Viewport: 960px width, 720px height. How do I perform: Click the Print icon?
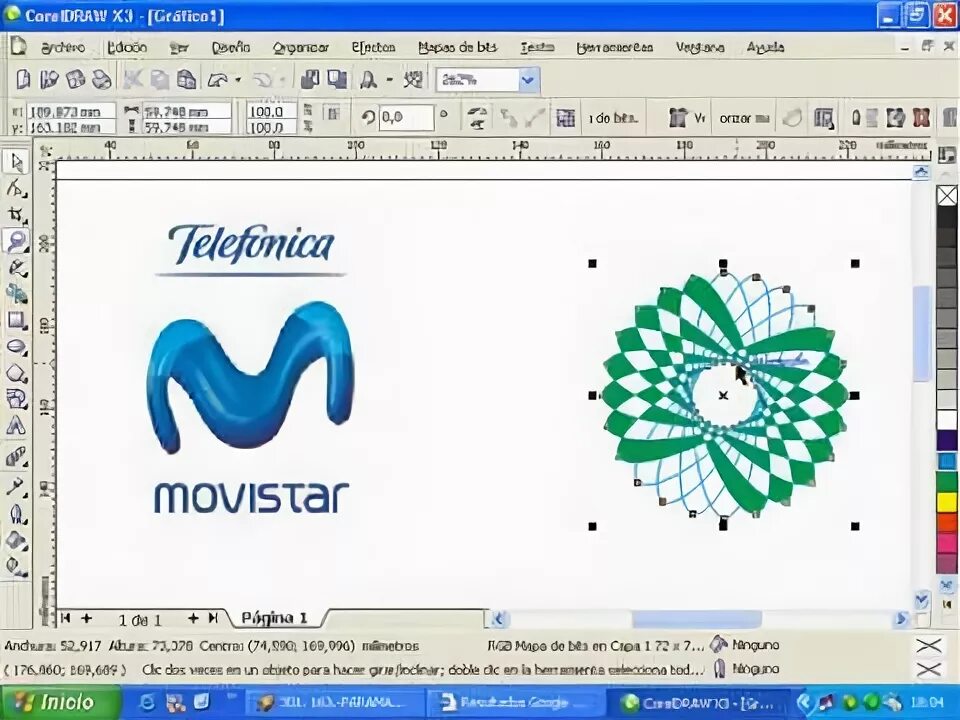pos(101,80)
